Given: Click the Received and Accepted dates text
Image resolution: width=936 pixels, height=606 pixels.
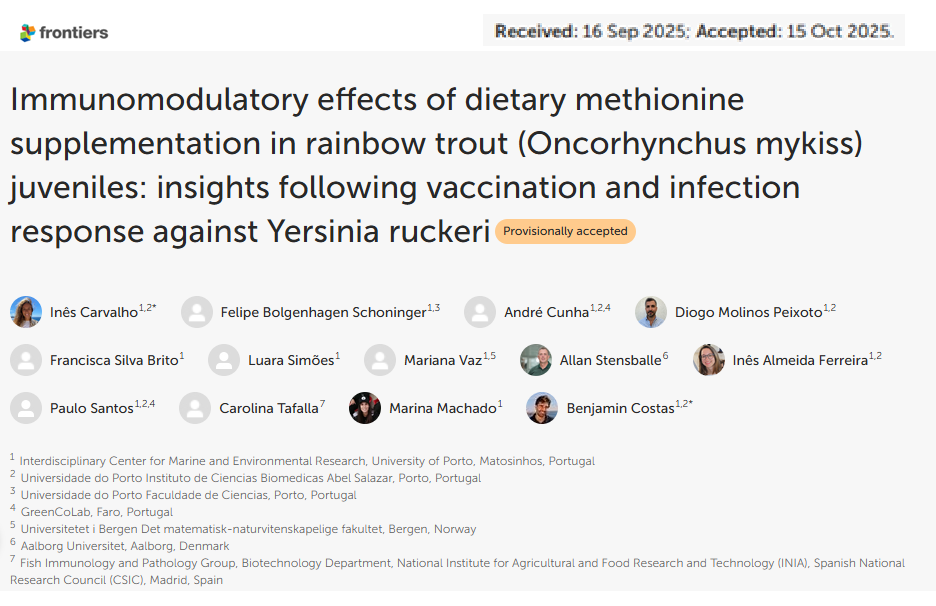Looking at the screenshot, I should coord(694,31).
